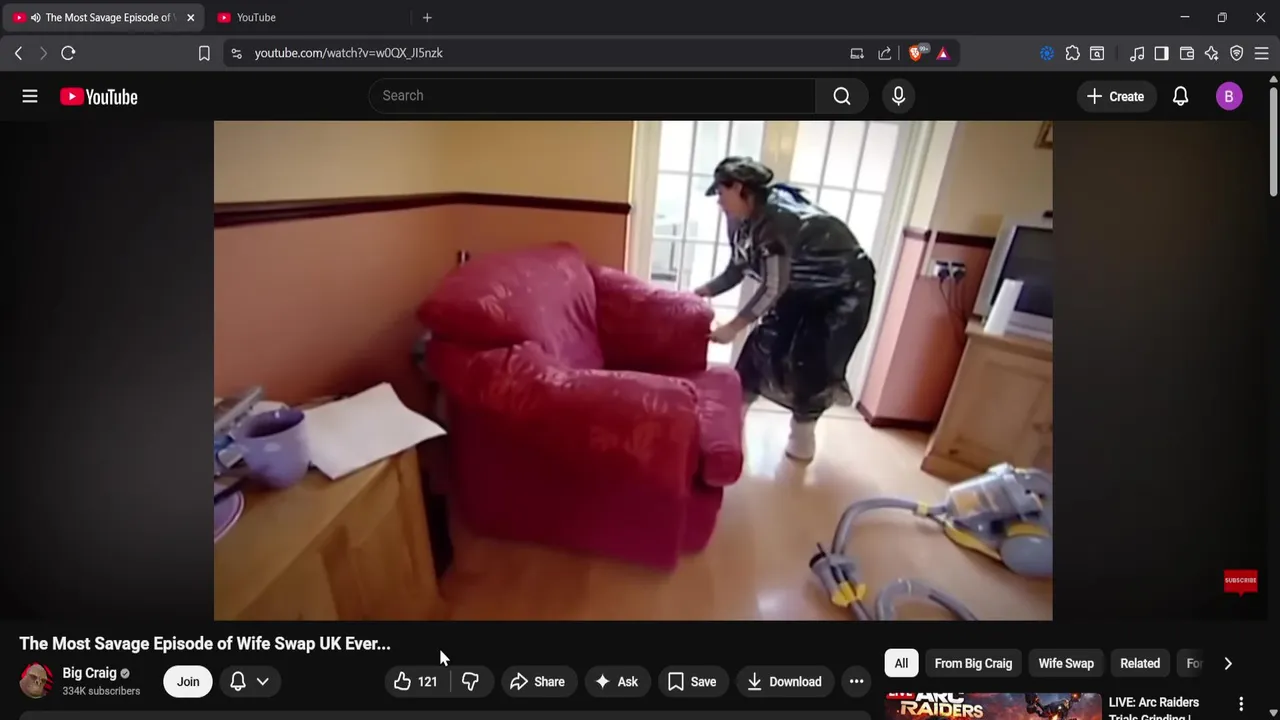Like the video with thumbs up
1280x720 pixels.
416,681
